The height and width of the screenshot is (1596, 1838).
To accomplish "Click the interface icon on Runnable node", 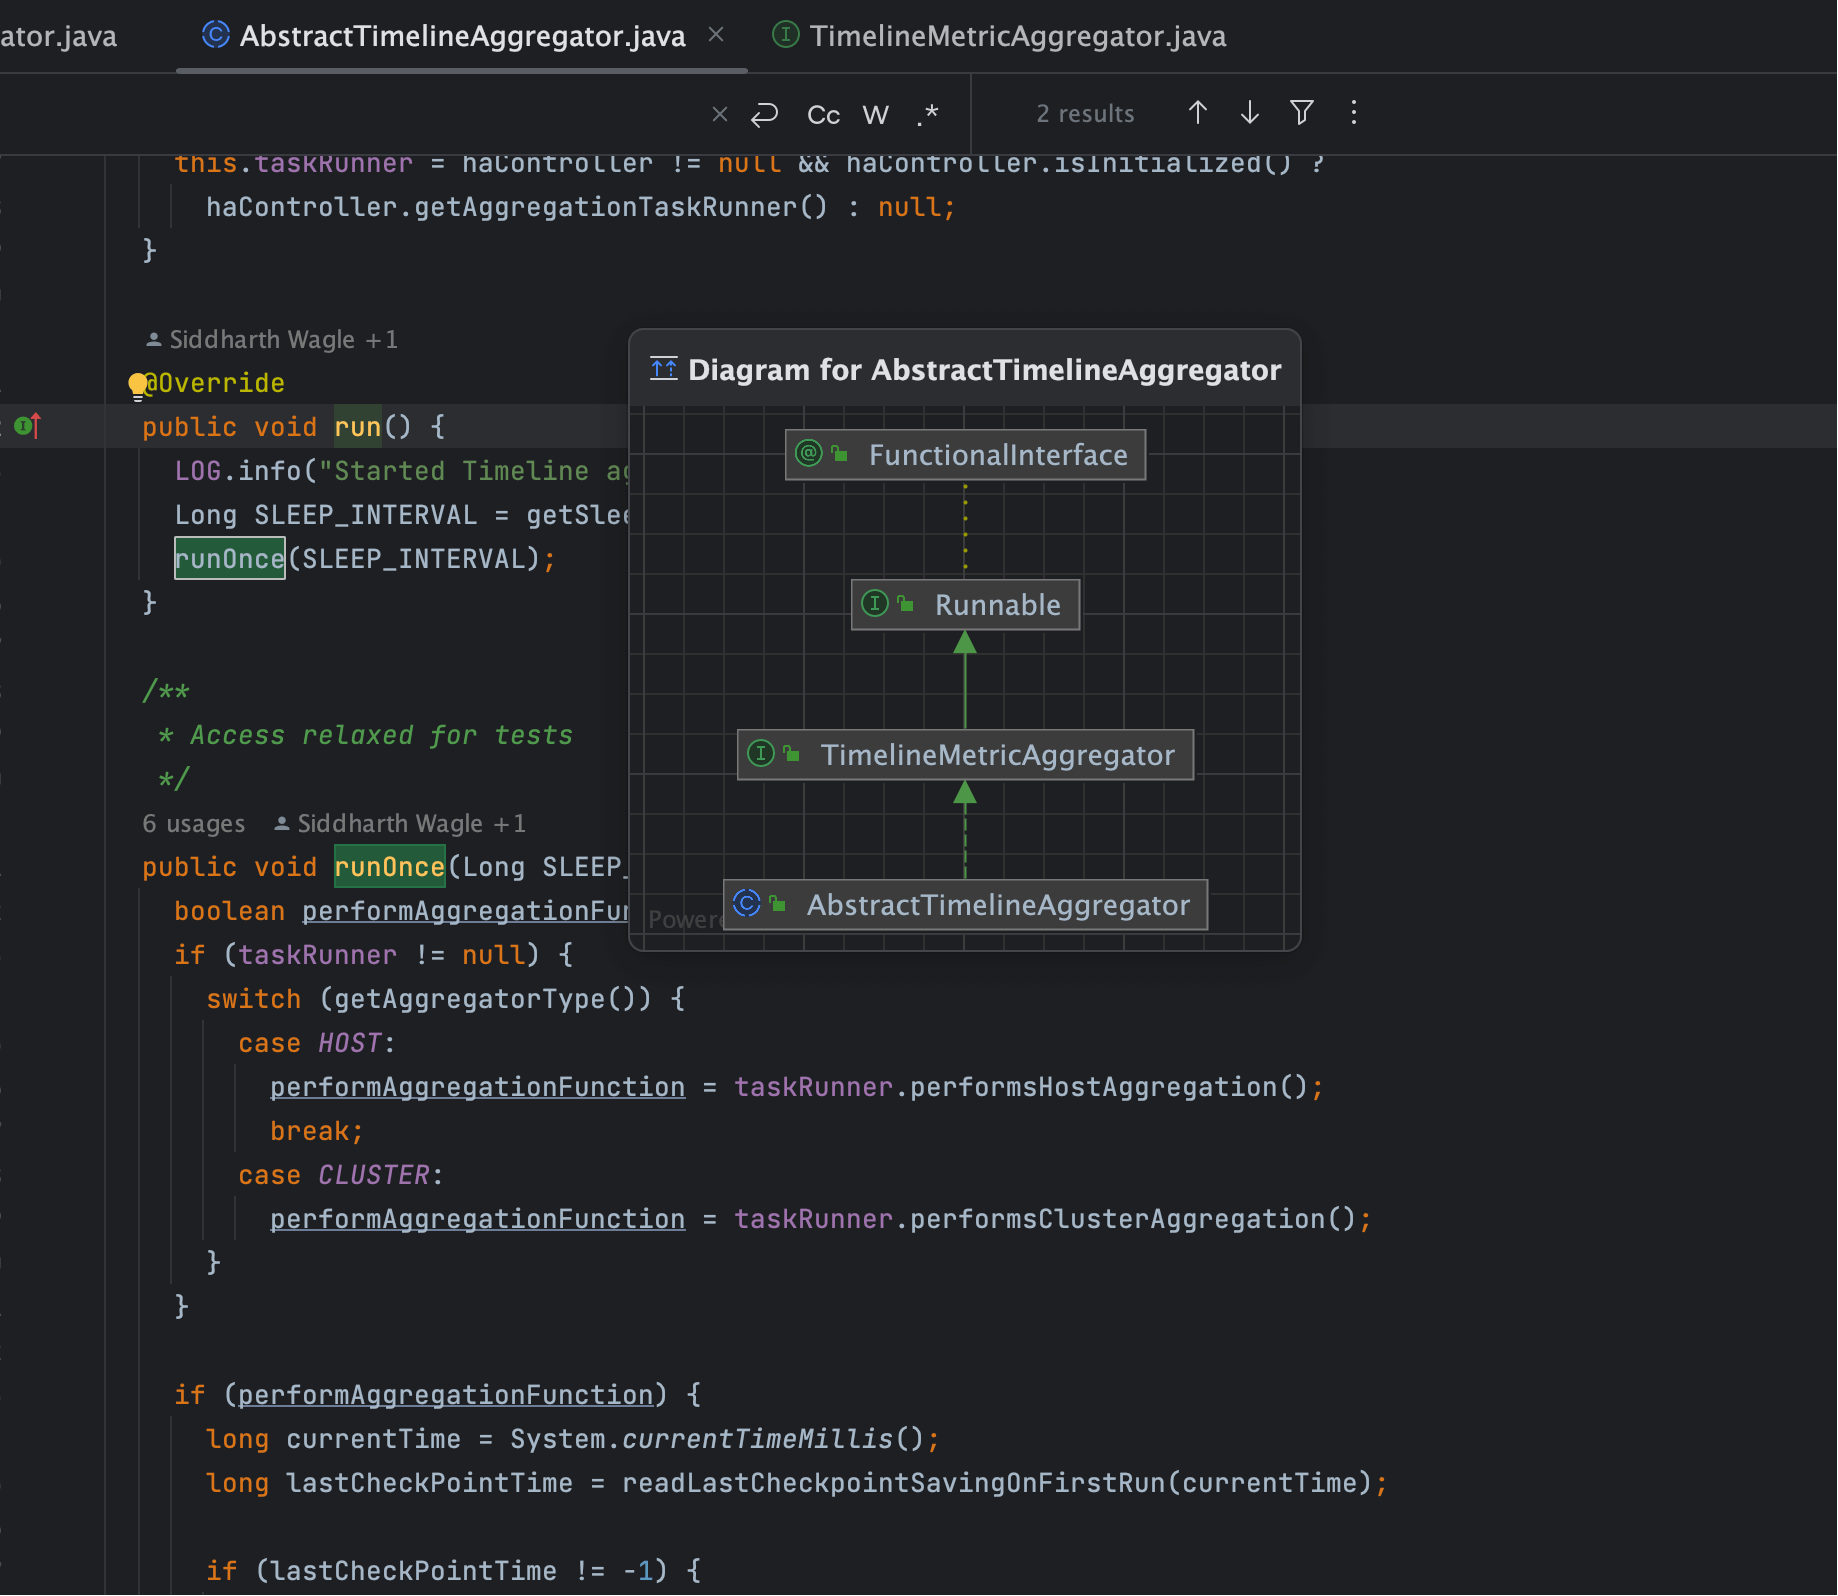I will (x=874, y=604).
